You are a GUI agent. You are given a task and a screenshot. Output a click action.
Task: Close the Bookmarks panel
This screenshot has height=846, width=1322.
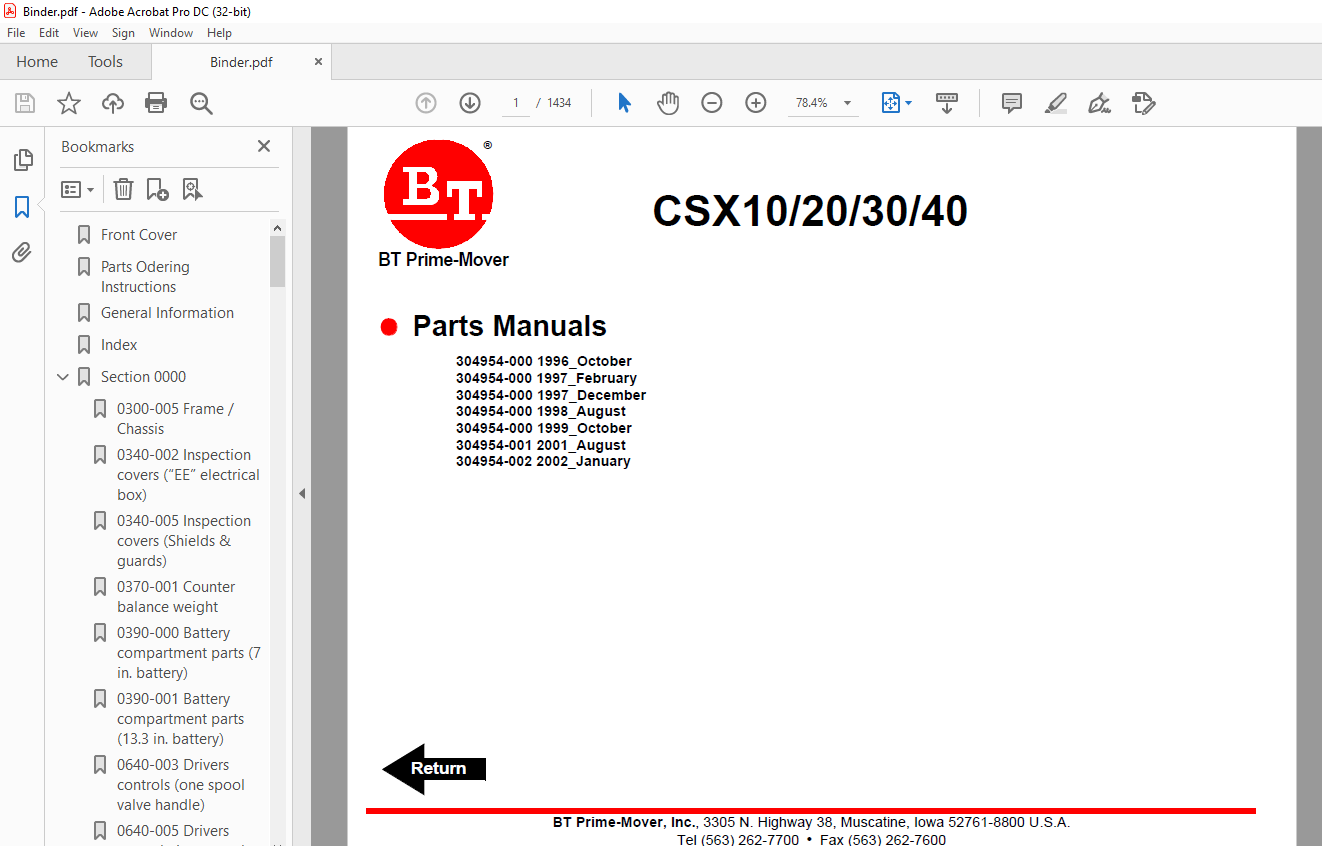pyautogui.click(x=264, y=146)
